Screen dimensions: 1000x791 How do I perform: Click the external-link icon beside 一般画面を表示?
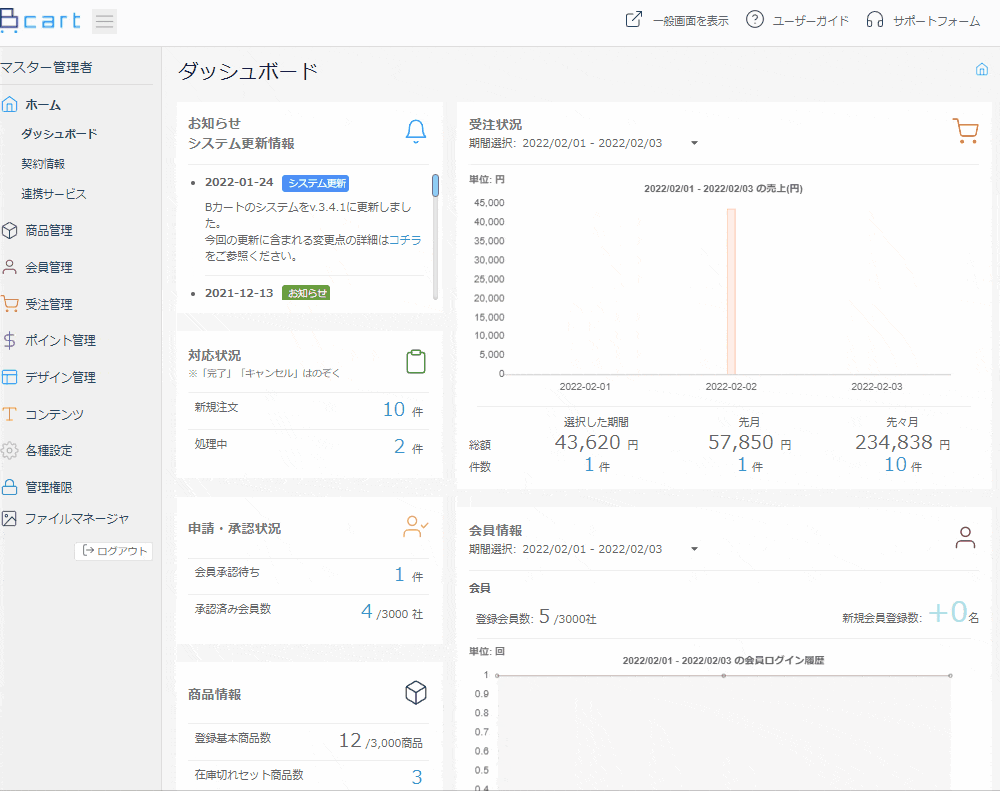633,20
